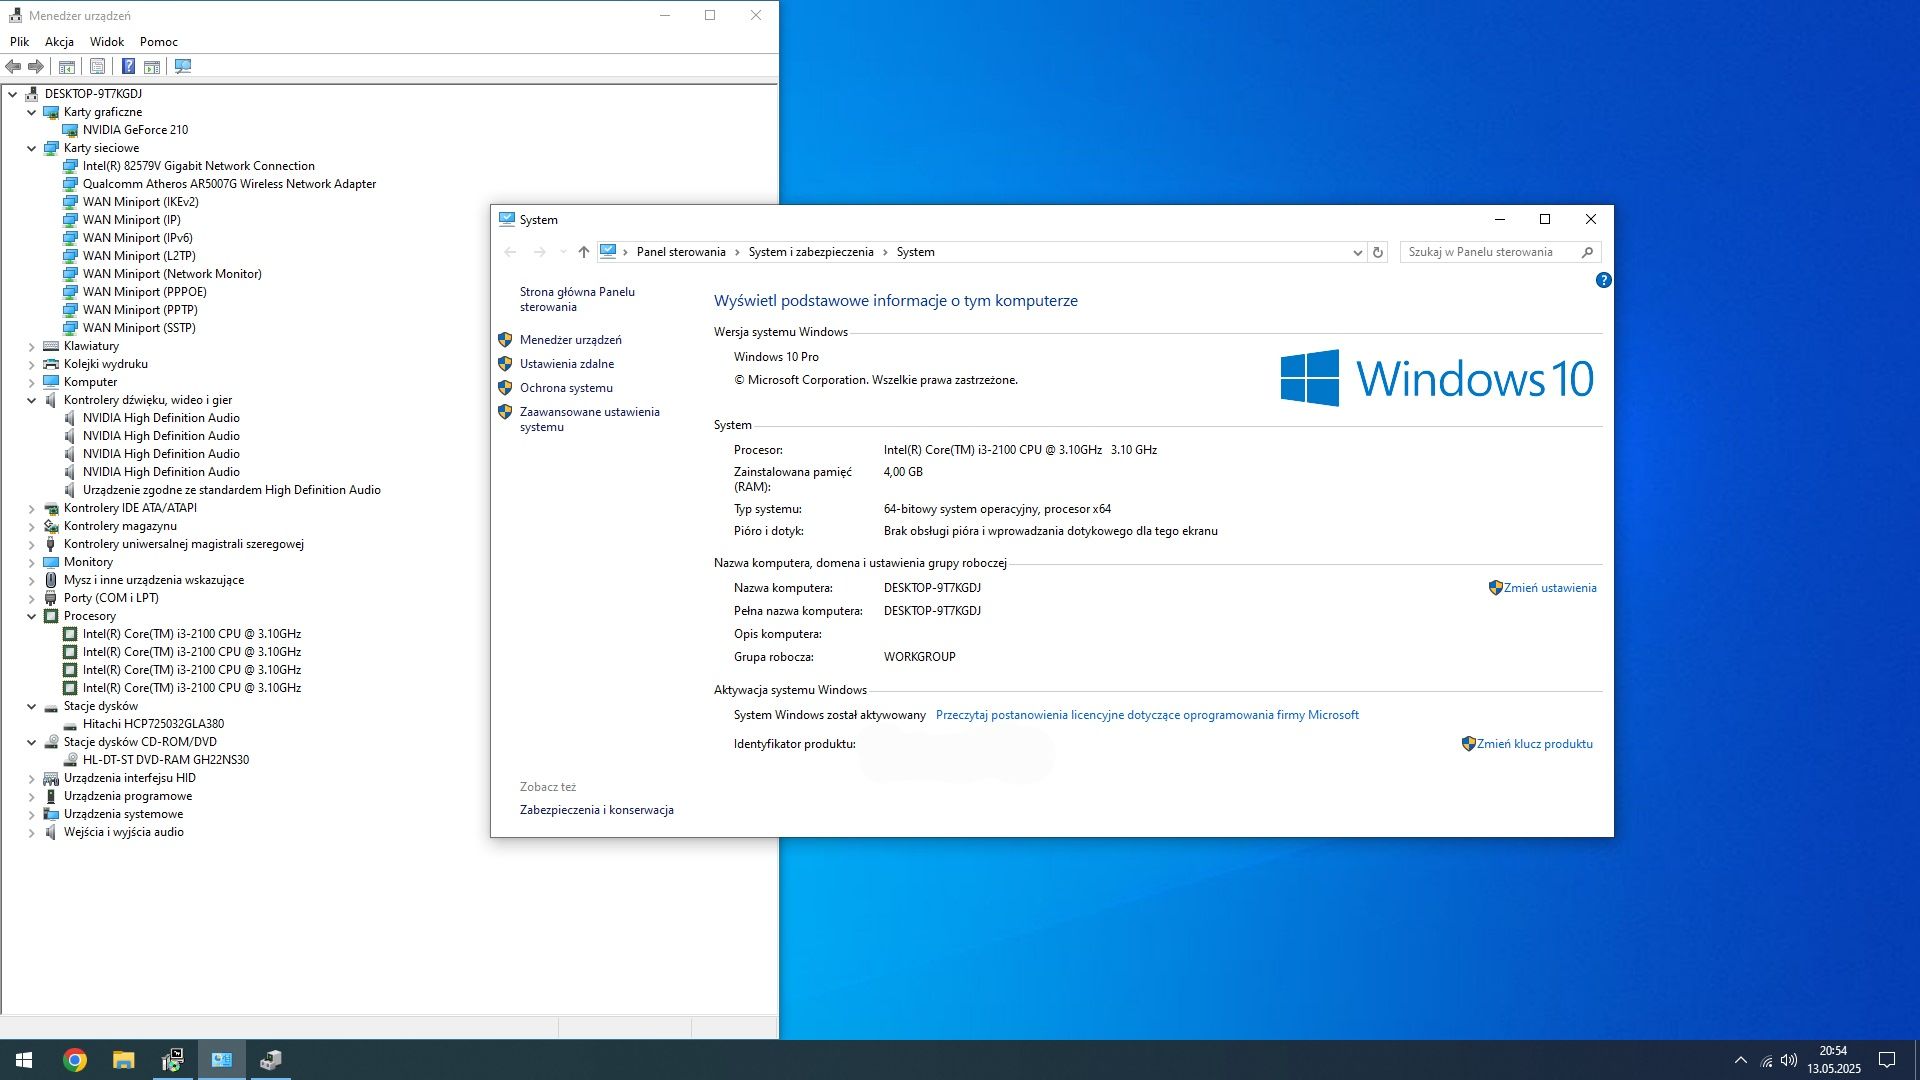
Task: Open the Windows Start menu
Action: [24, 1060]
